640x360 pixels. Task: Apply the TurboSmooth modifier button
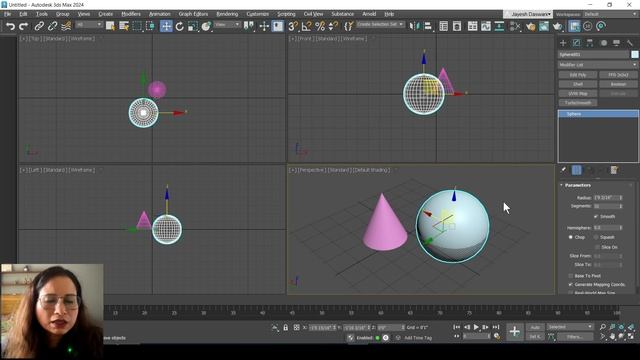click(578, 103)
